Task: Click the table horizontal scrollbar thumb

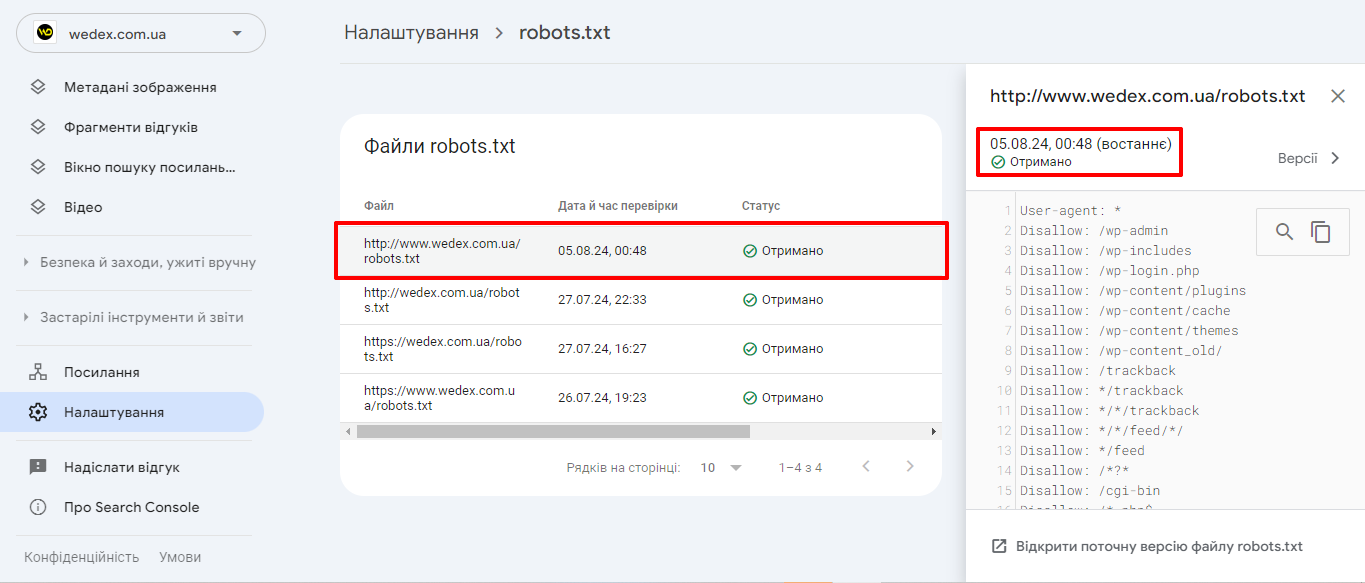Action: (x=553, y=431)
